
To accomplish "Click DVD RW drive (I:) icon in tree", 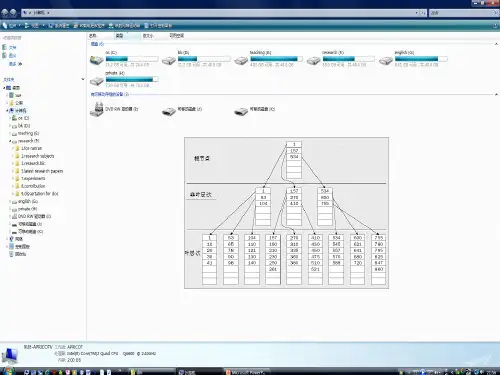I will pyautogui.click(x=14, y=217).
